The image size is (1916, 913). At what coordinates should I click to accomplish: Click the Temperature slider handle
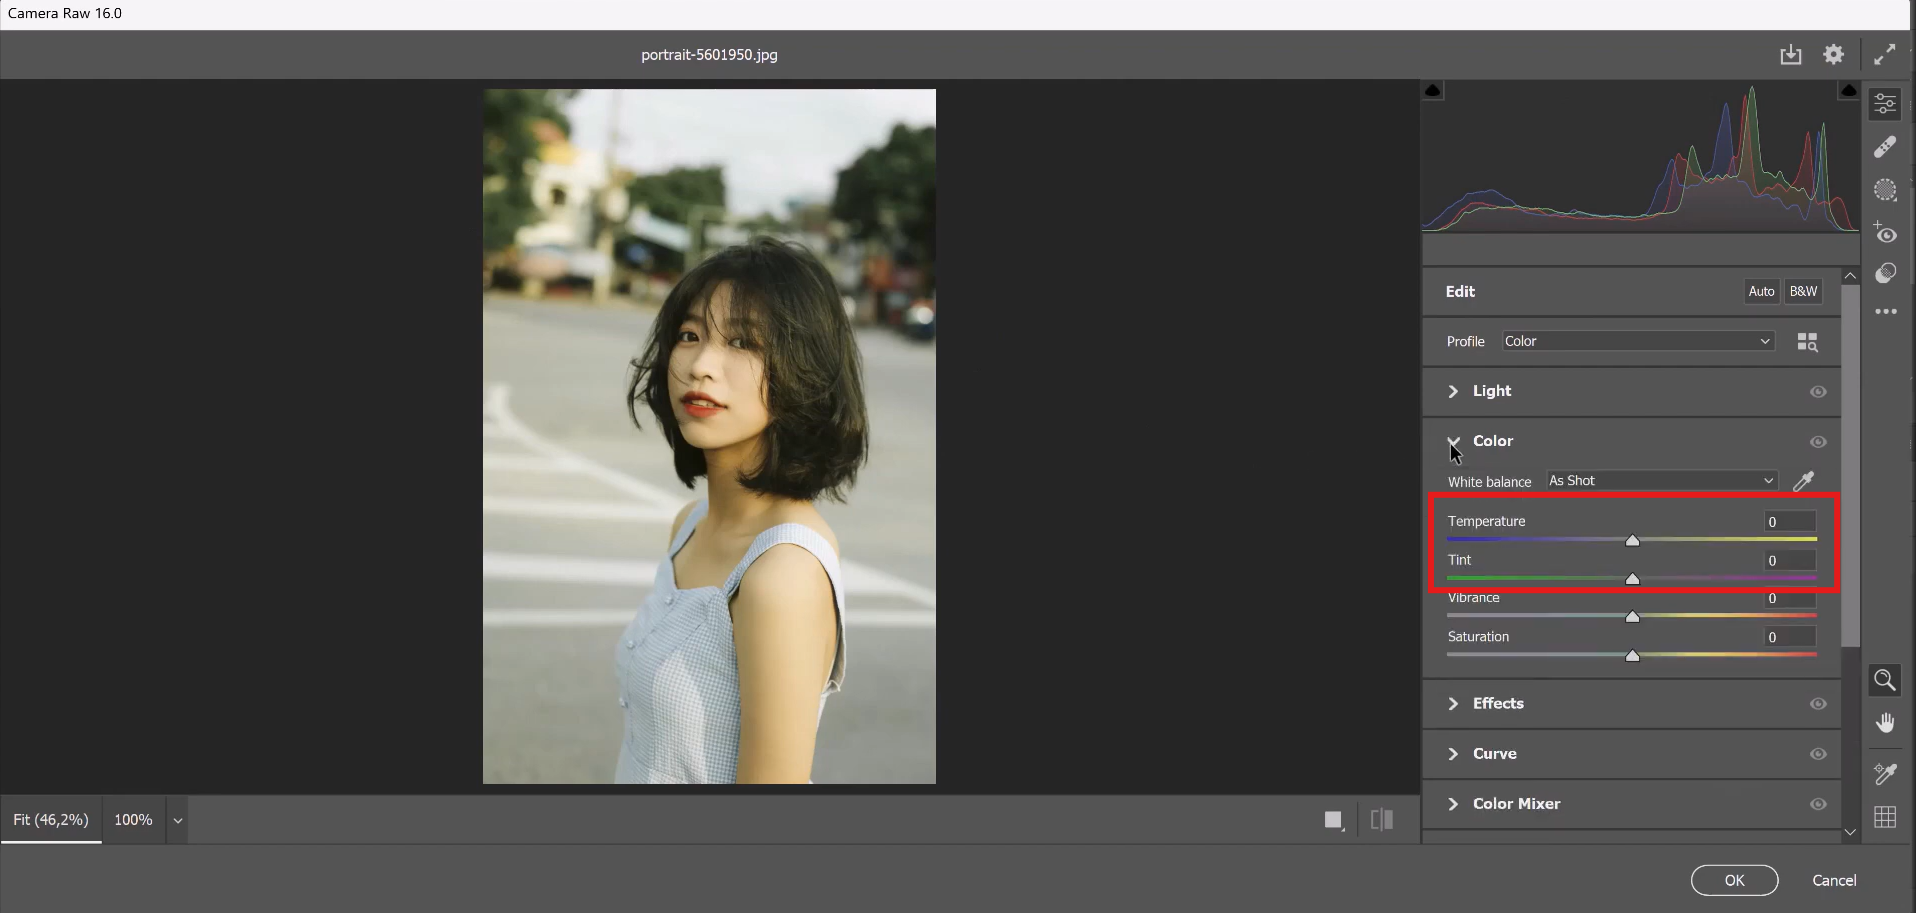pyautogui.click(x=1632, y=540)
